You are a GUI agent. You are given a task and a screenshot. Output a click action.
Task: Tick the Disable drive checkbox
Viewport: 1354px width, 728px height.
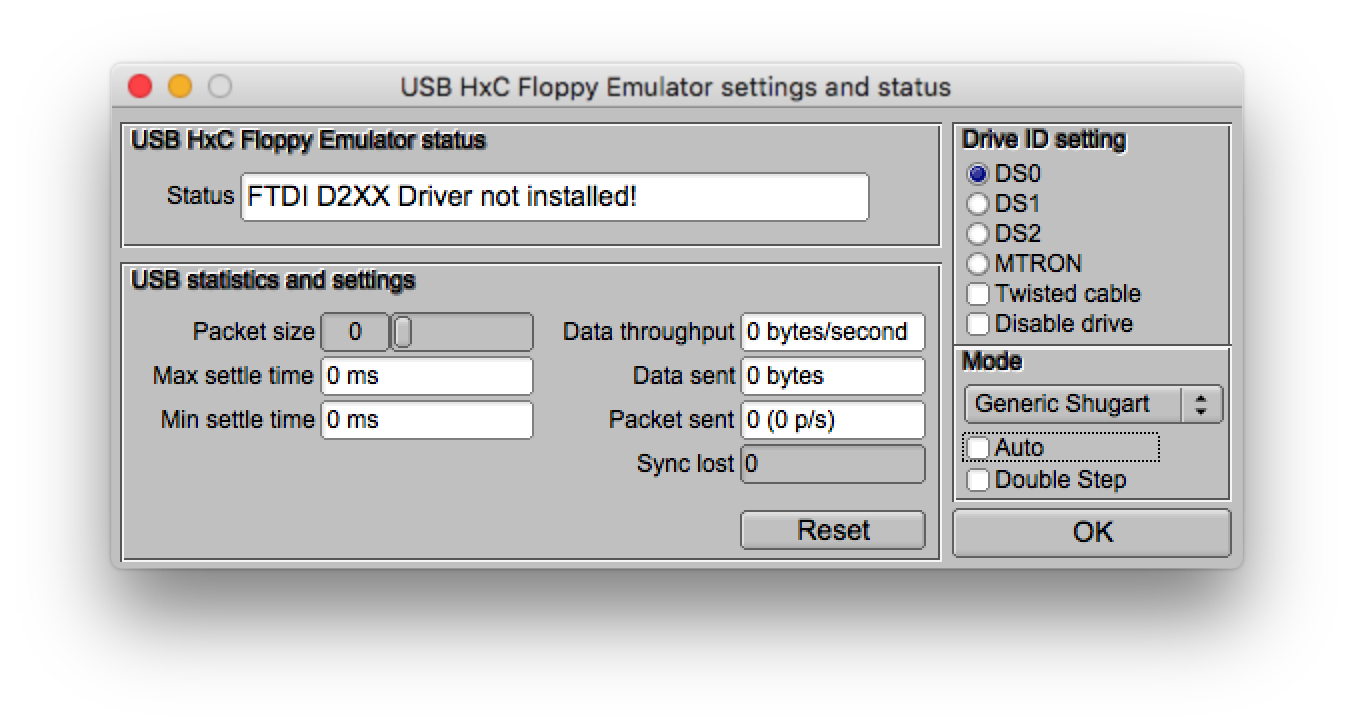[x=978, y=324]
